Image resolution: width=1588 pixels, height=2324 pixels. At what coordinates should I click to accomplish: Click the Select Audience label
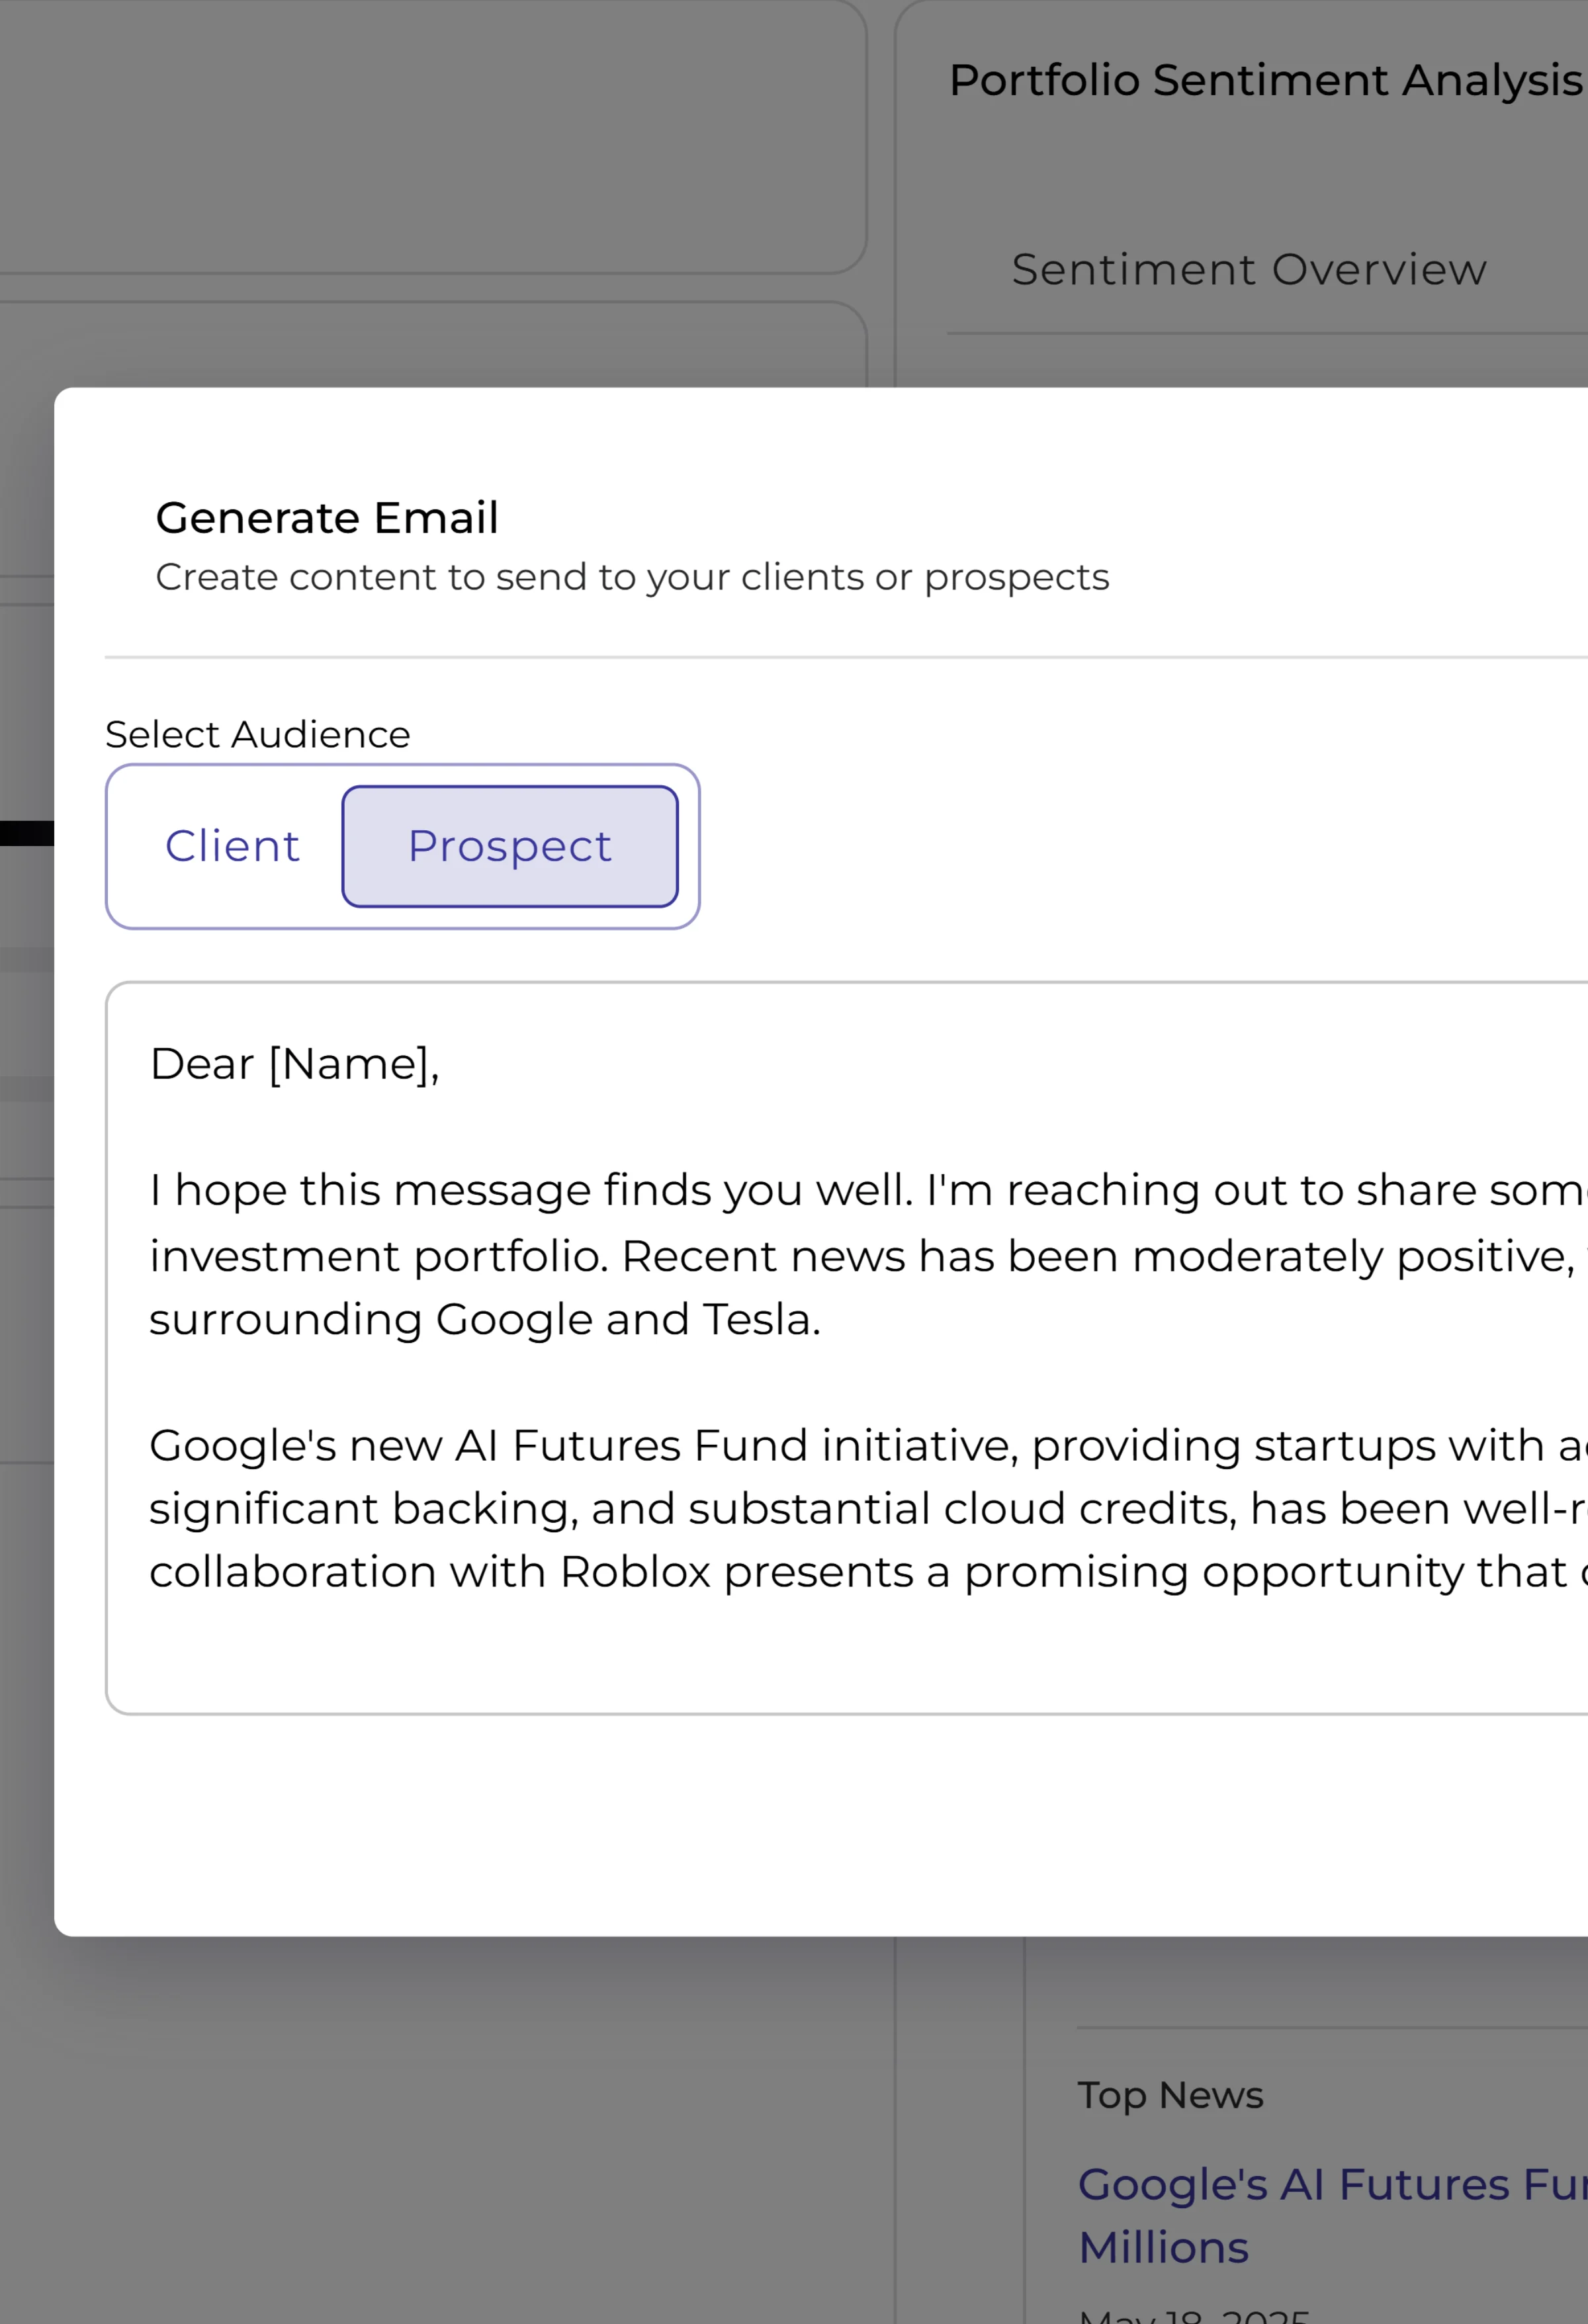258,735
